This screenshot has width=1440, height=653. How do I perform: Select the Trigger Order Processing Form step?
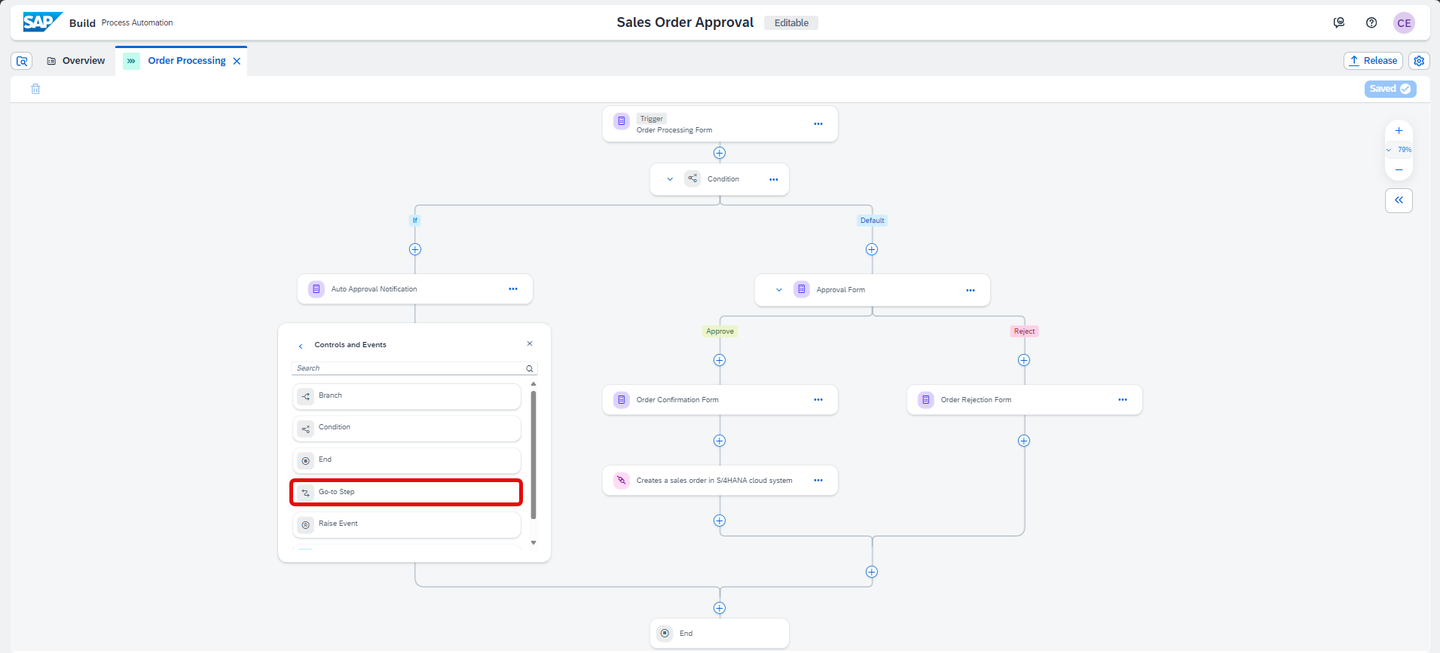coord(720,124)
